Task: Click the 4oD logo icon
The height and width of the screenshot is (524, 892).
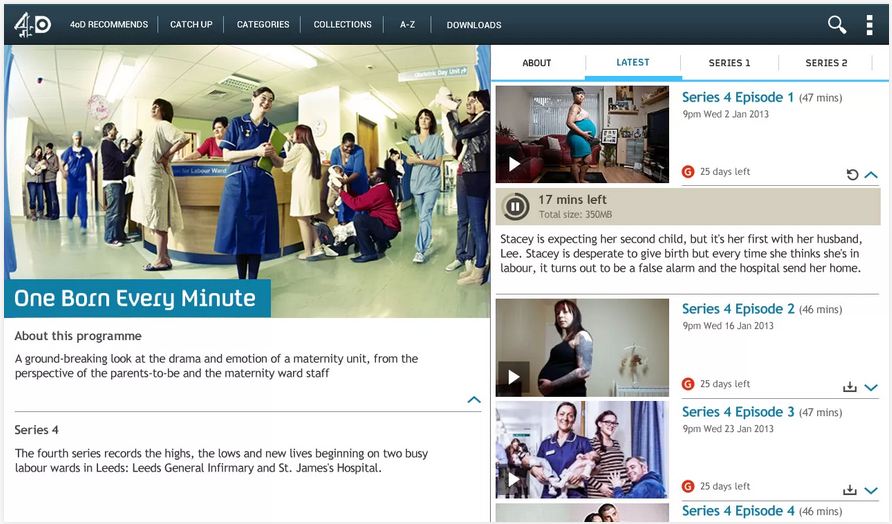Action: click(x=32, y=24)
